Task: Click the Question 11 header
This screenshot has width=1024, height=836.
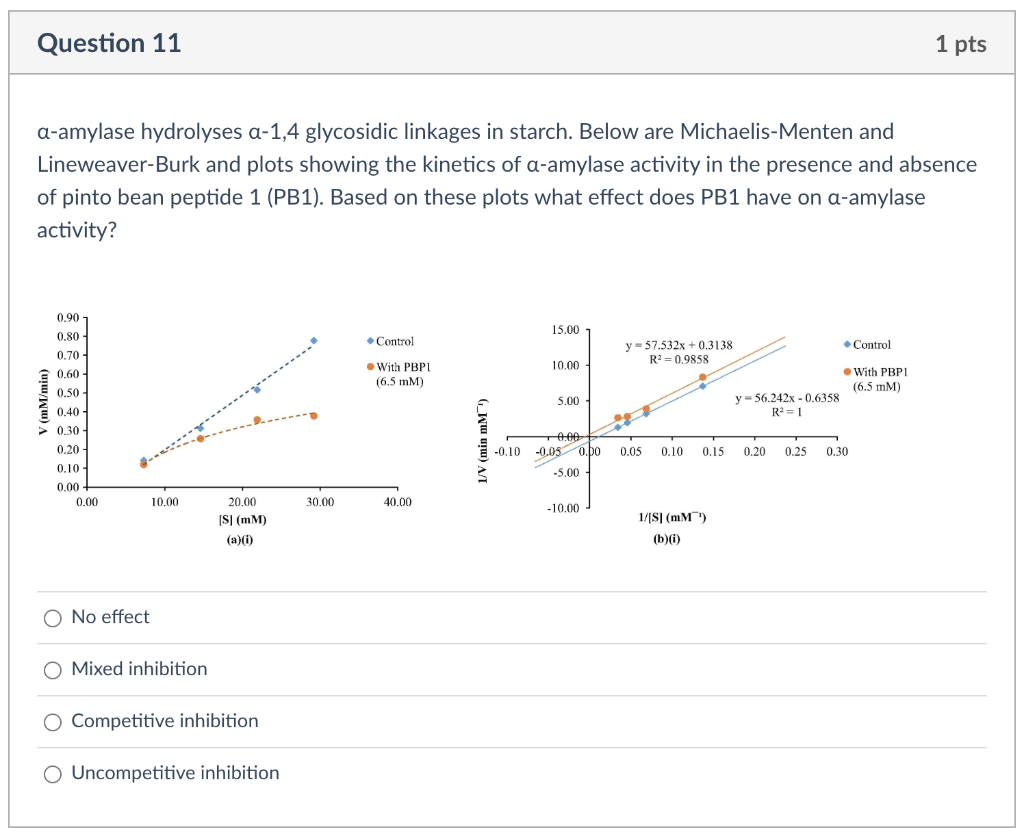Action: (x=108, y=43)
